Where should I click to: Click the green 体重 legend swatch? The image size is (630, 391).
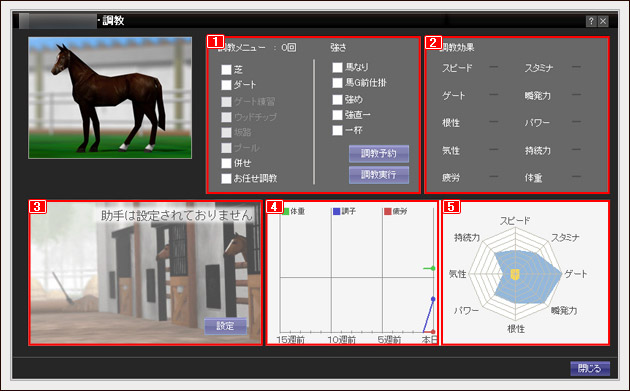(286, 211)
